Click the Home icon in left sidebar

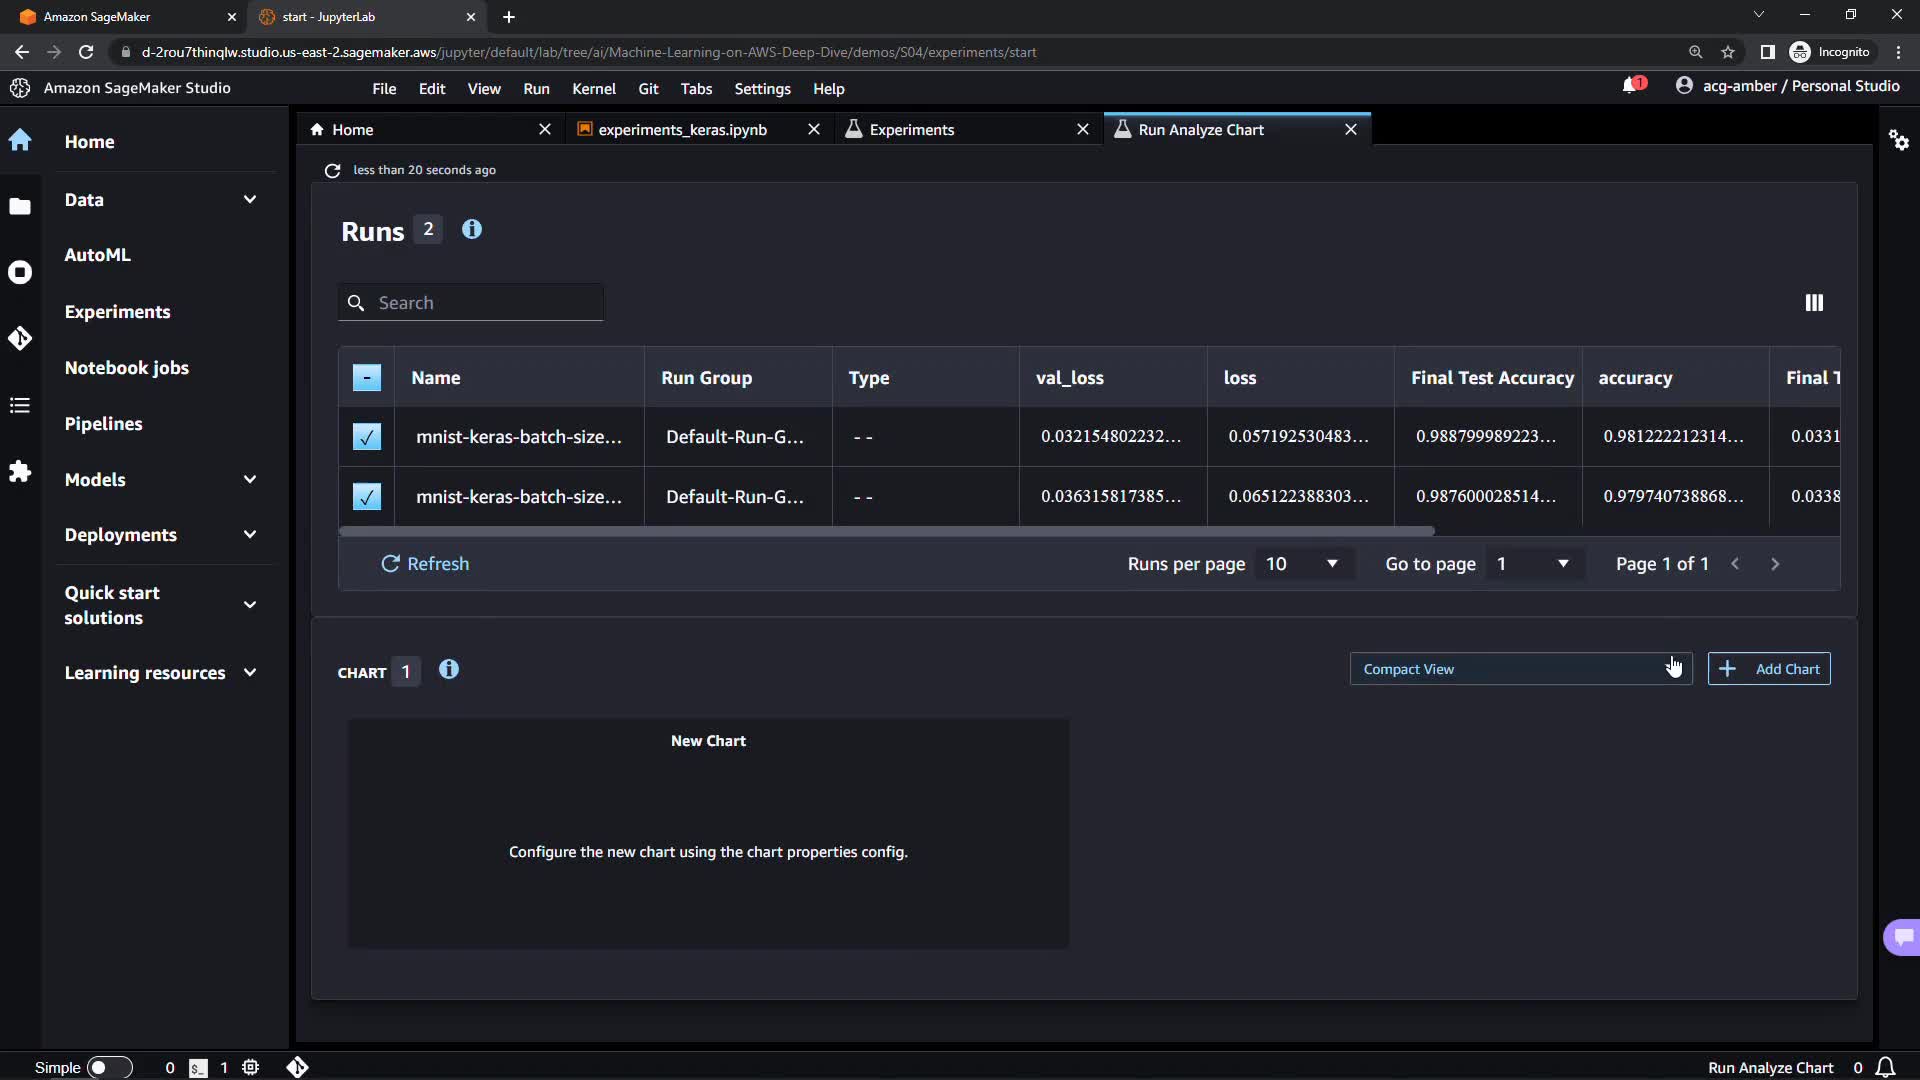pos(20,141)
